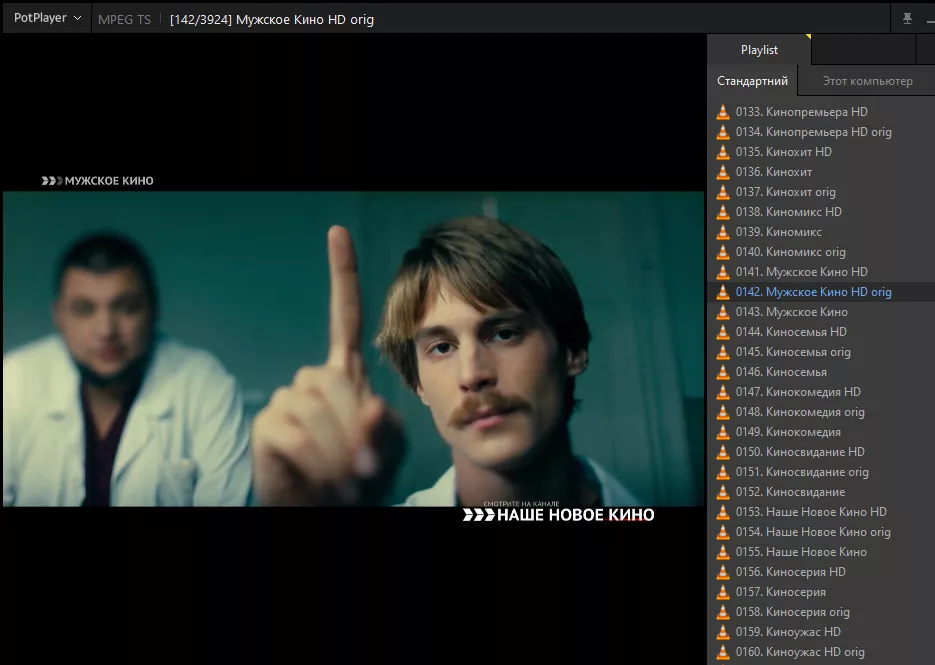935x665 pixels.
Task: Open the PotPlayer main menu dropdown
Action: click(x=47, y=18)
